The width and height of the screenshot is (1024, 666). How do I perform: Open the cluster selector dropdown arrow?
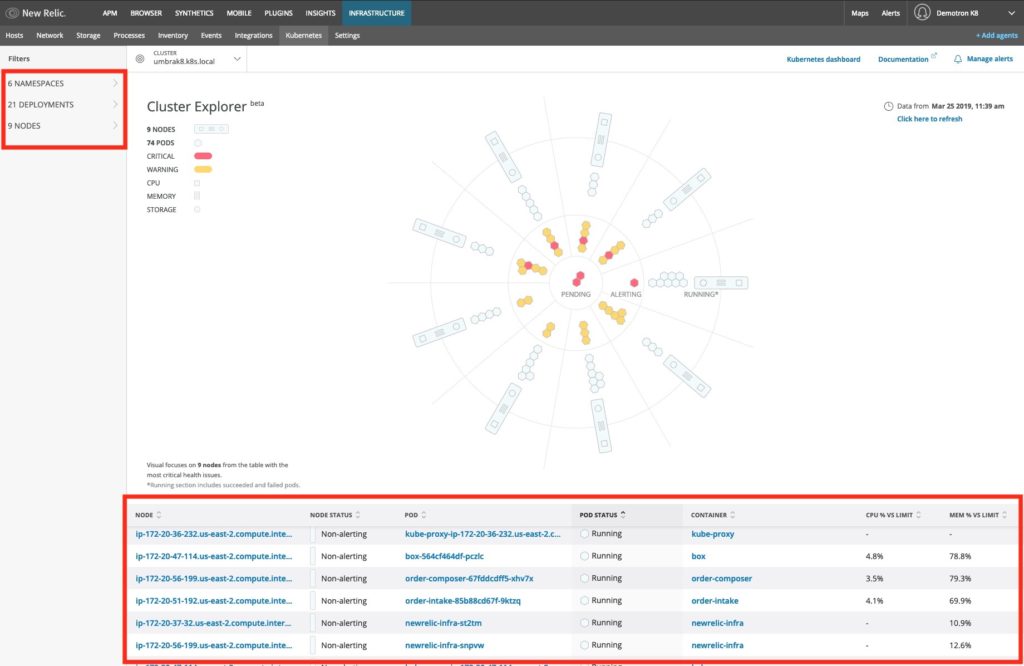click(x=237, y=59)
